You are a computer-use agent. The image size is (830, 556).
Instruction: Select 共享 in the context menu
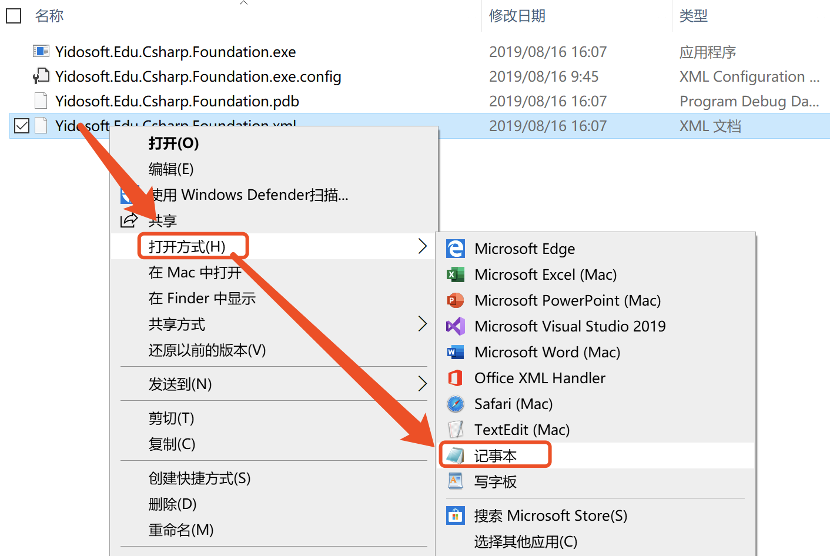[x=163, y=220]
